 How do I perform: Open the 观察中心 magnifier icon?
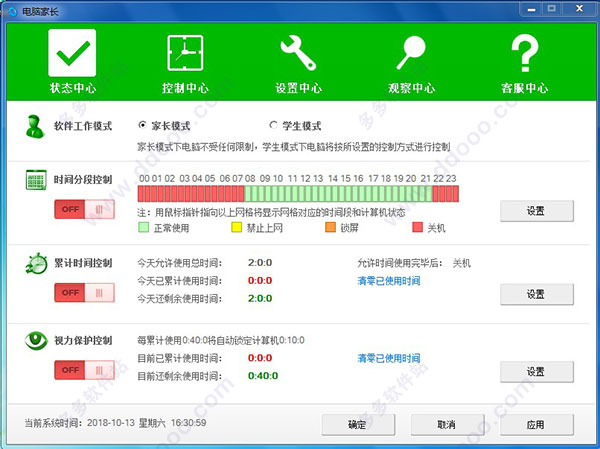[x=411, y=52]
